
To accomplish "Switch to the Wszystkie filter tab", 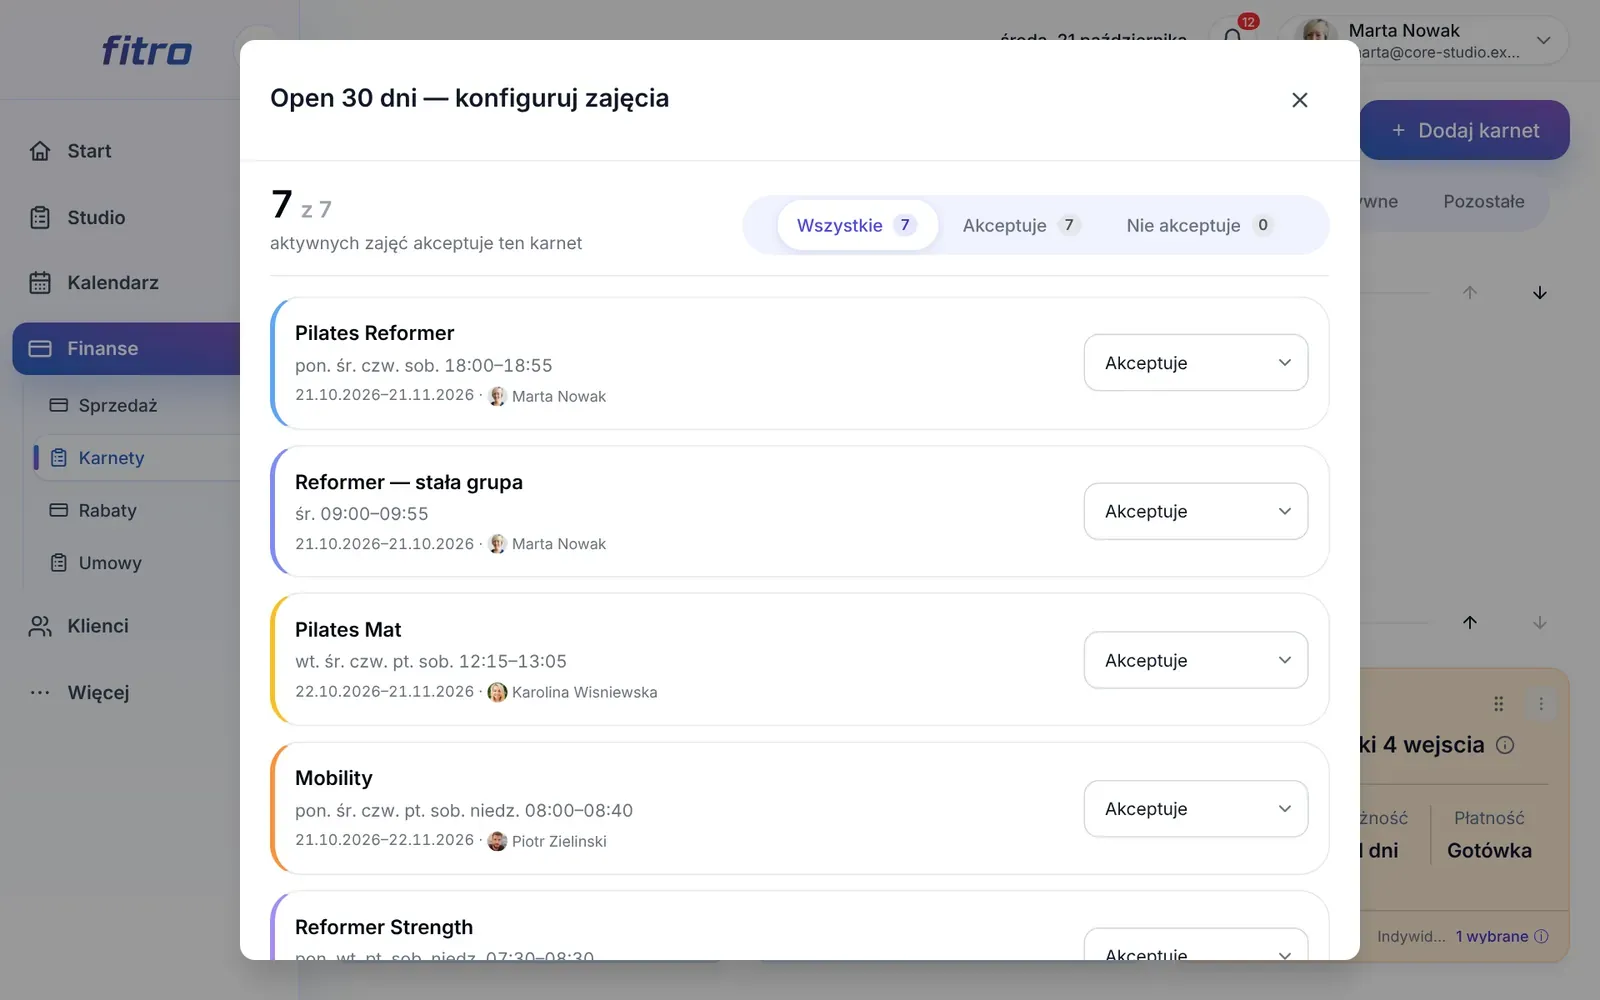I will pos(857,225).
